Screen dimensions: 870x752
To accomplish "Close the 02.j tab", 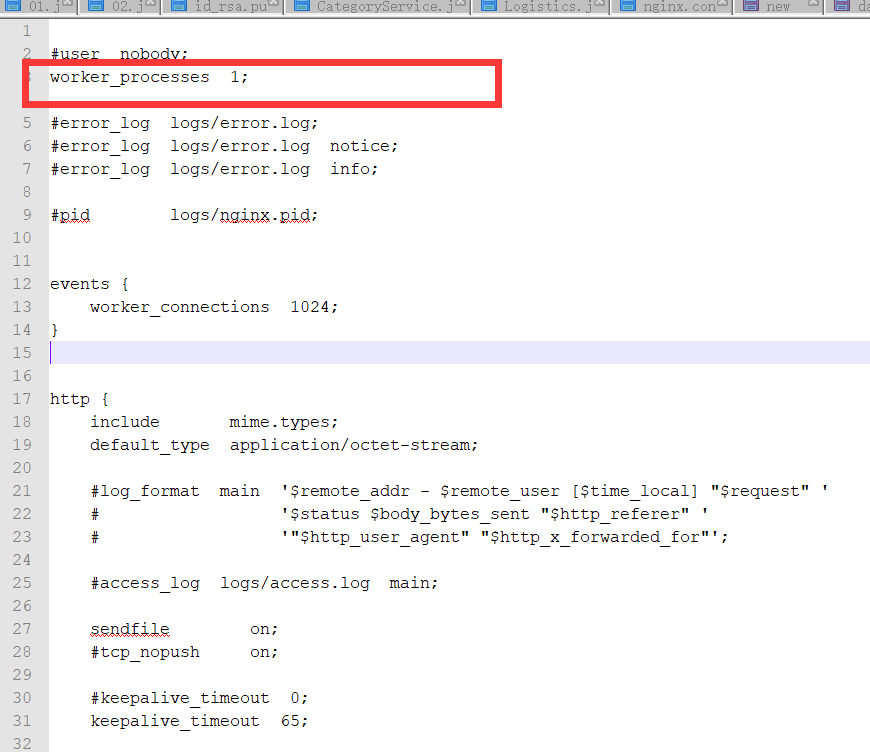I will click(x=150, y=3).
